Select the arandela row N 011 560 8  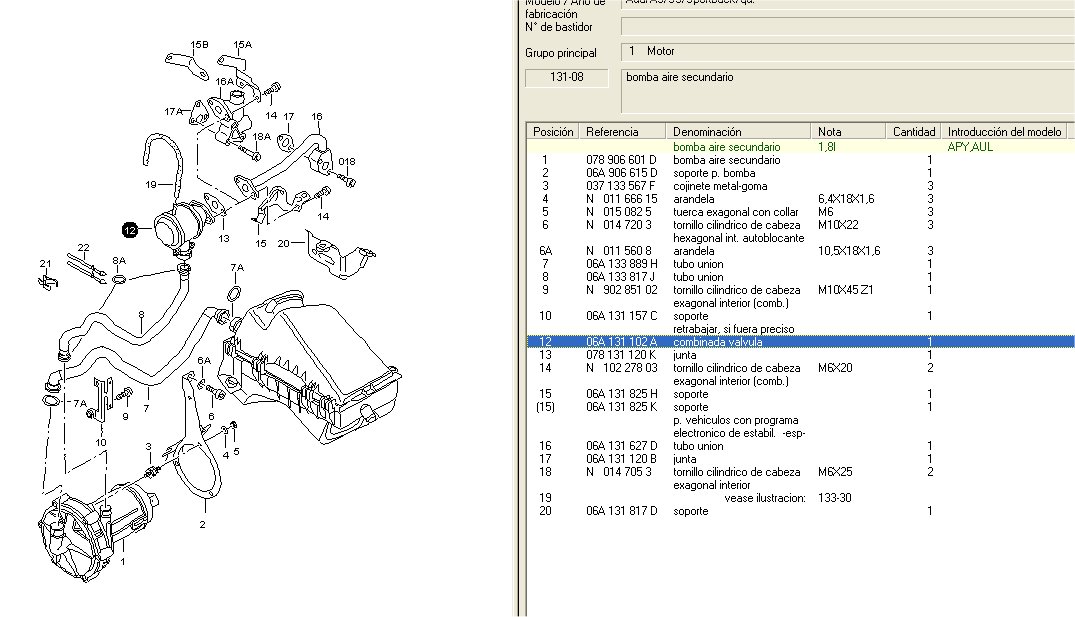[800, 251]
